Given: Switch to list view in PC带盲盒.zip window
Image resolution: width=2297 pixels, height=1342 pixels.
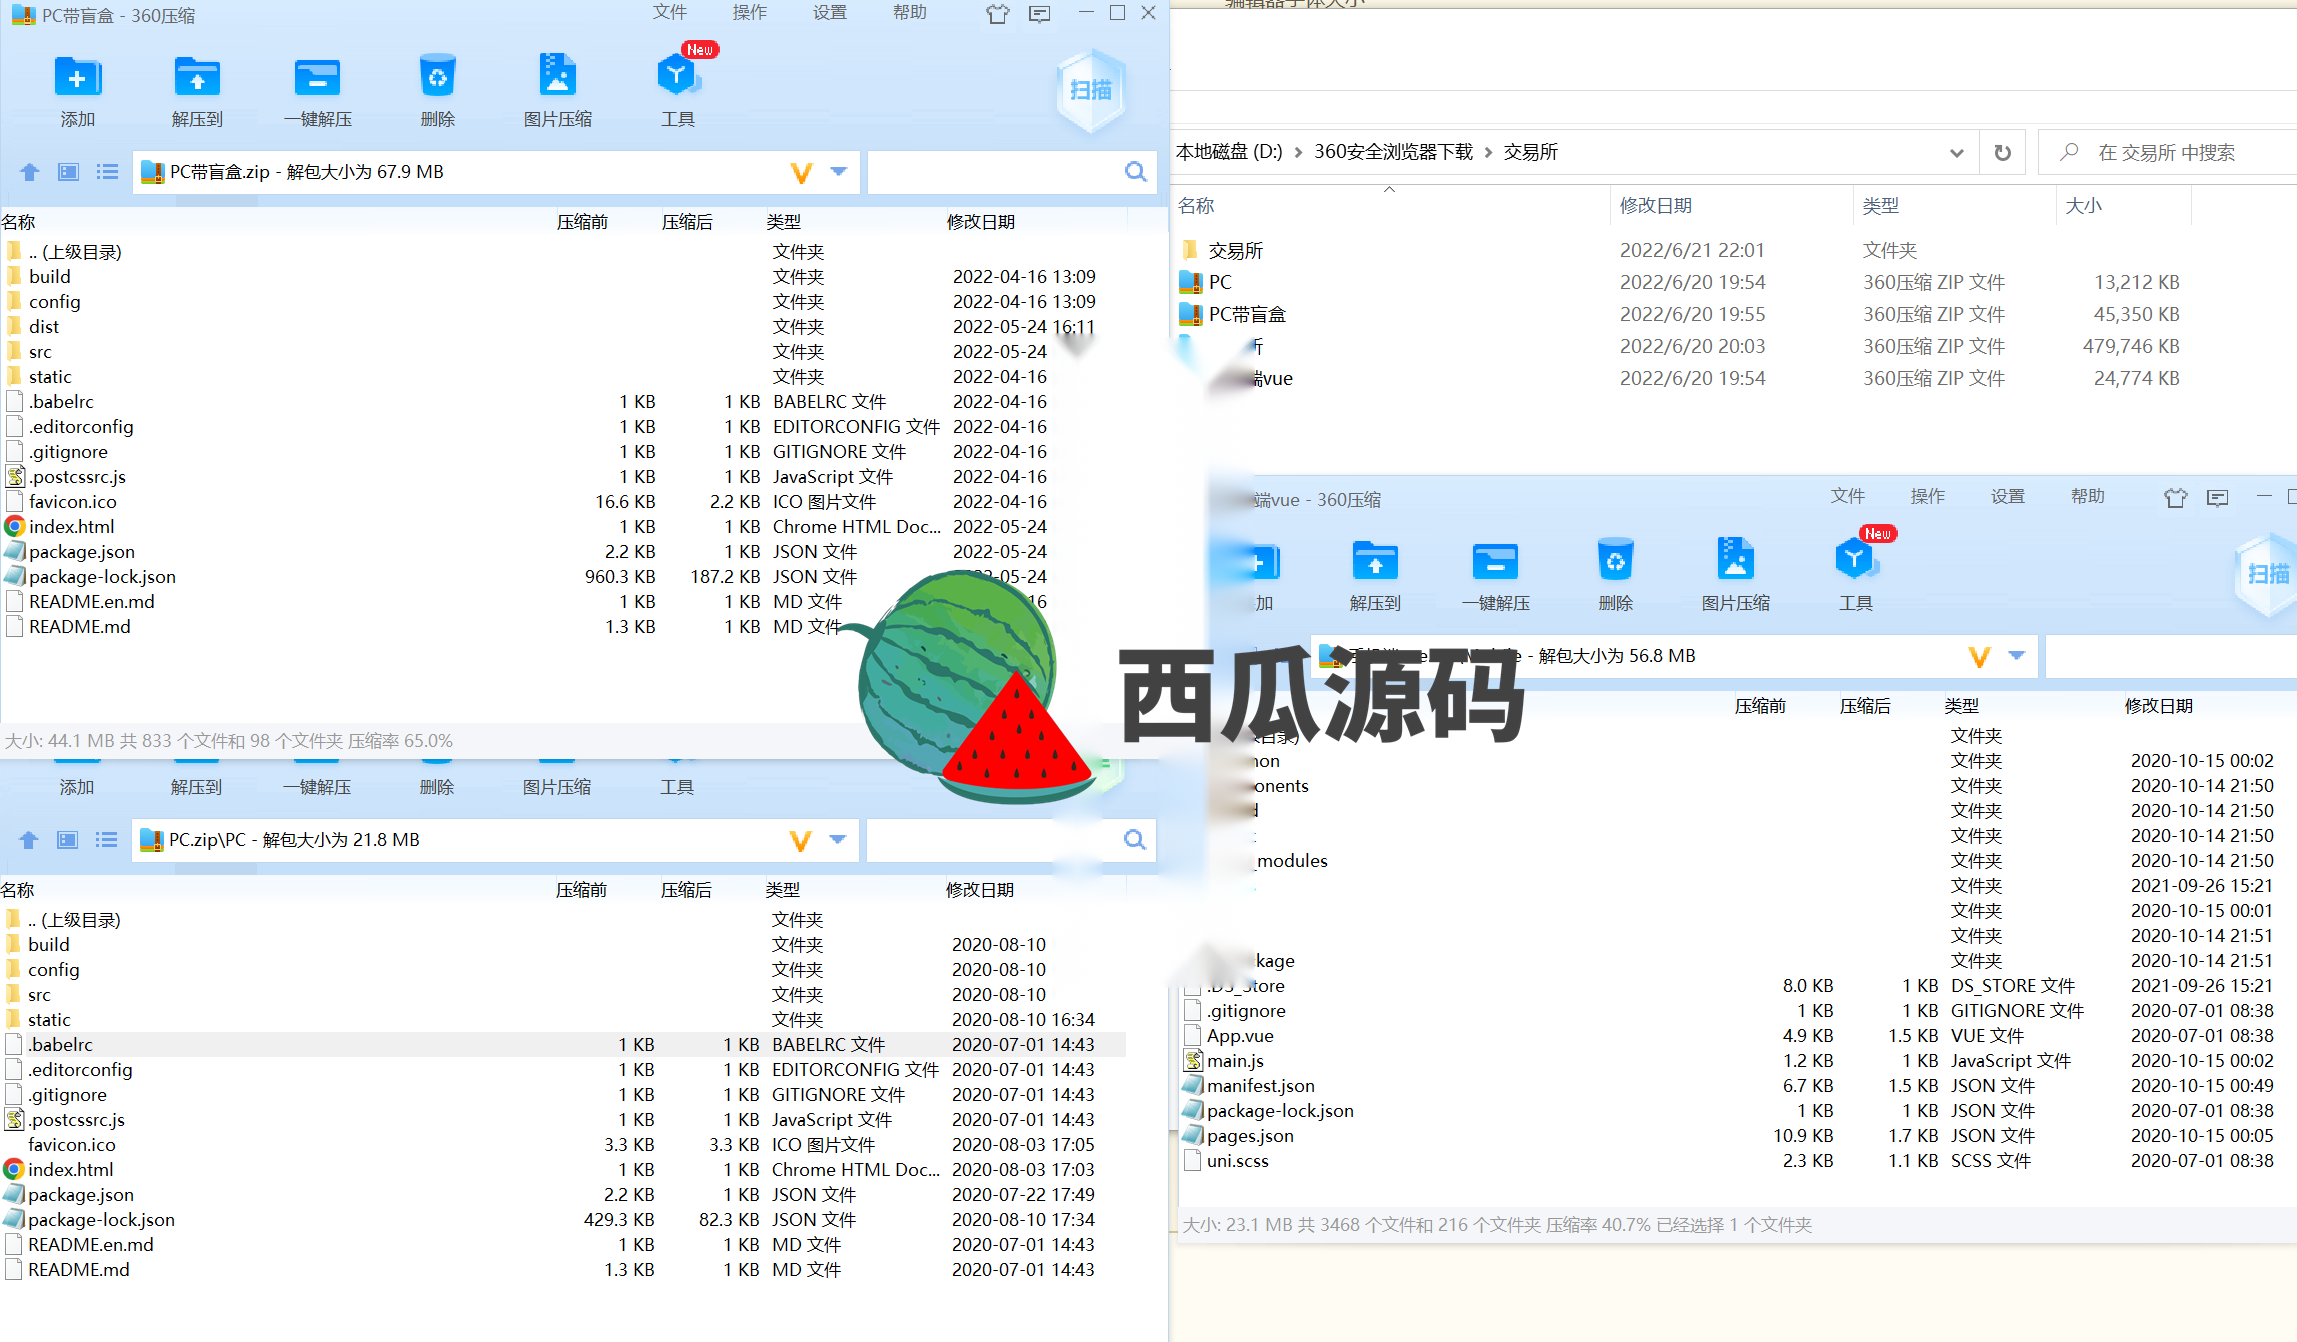Looking at the screenshot, I should pyautogui.click(x=107, y=172).
